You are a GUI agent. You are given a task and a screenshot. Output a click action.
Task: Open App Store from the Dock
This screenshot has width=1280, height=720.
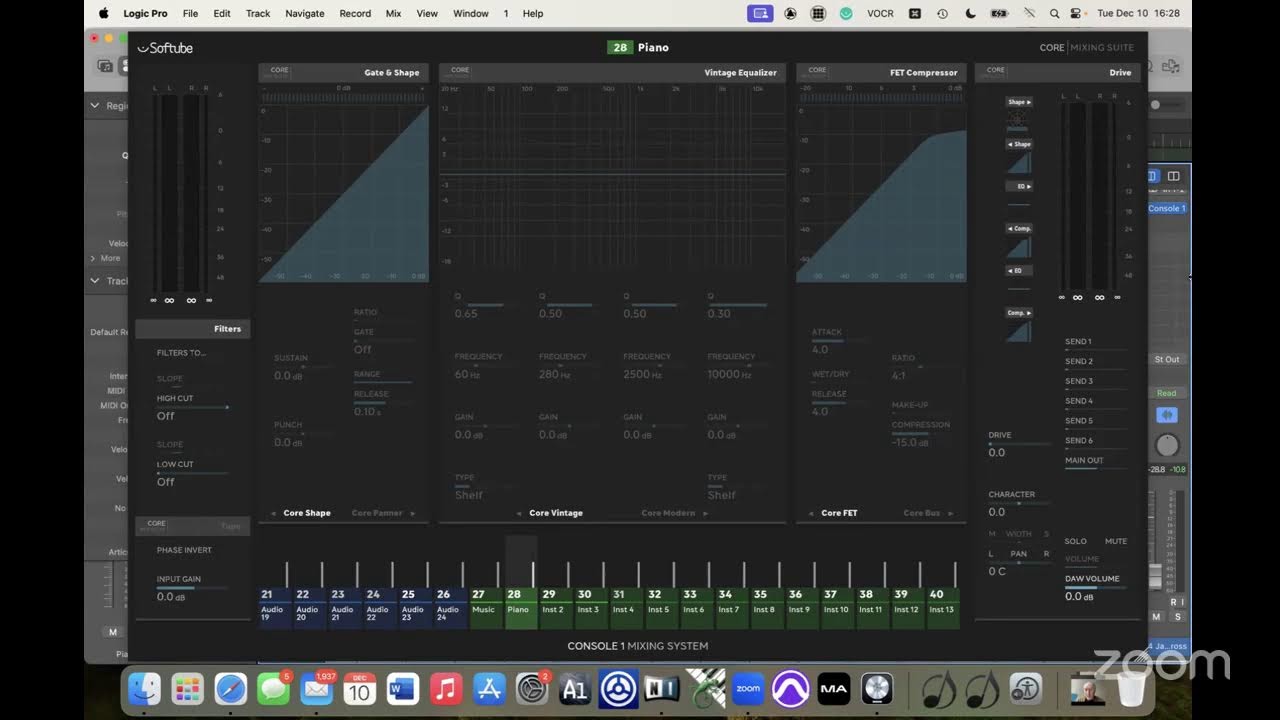(x=489, y=688)
